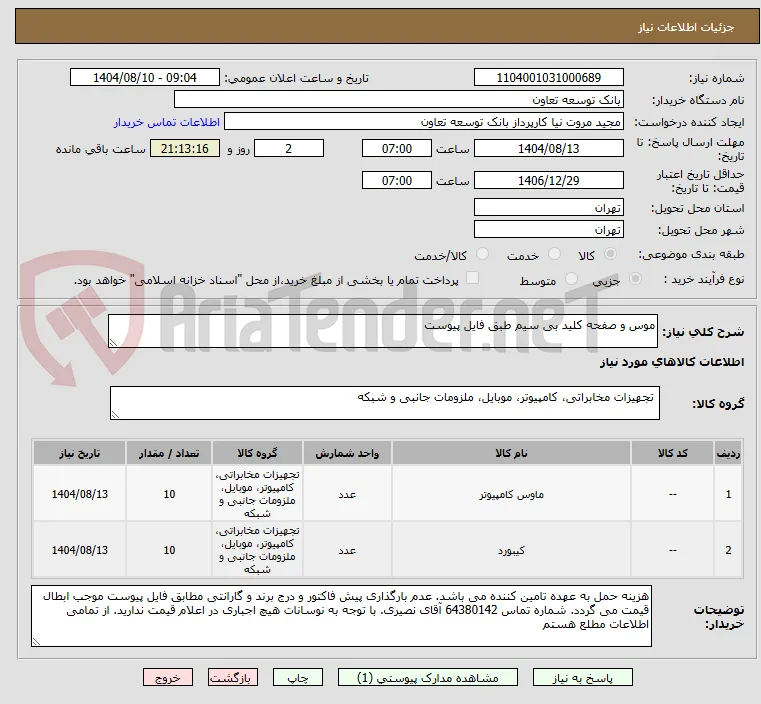
Task: Open اطلاعات تماس خریدار link
Action: click(x=167, y=122)
